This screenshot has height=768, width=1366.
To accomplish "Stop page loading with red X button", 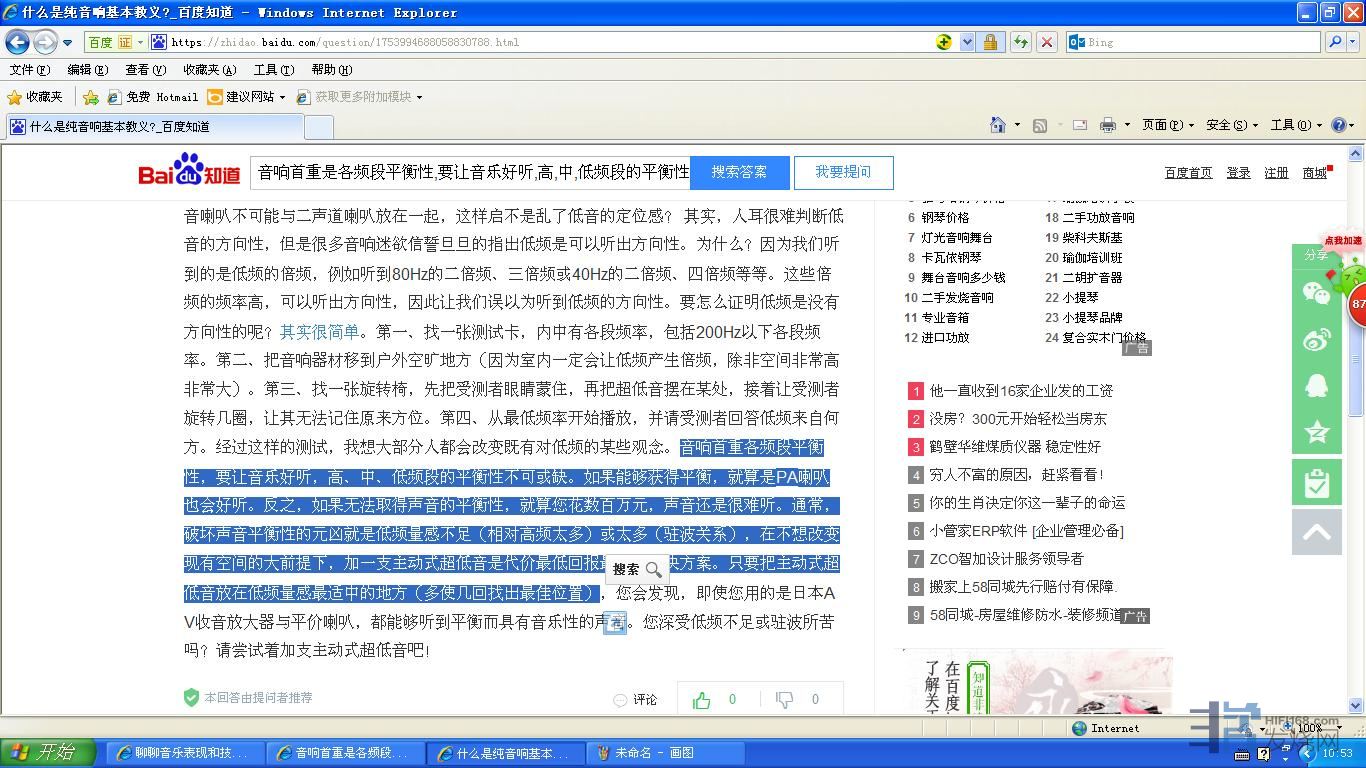I will click(1046, 42).
